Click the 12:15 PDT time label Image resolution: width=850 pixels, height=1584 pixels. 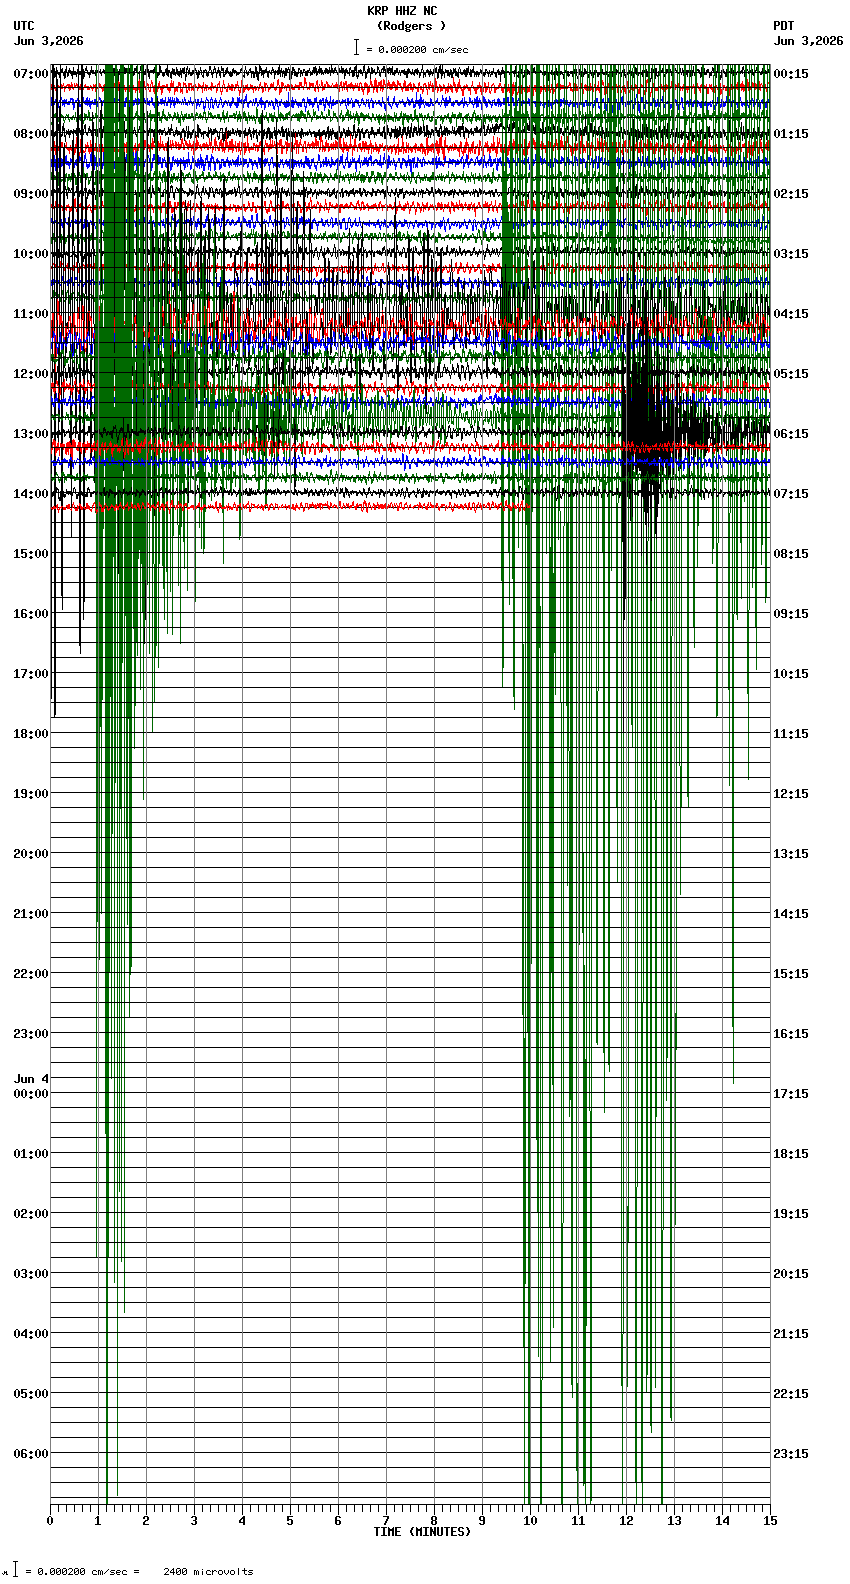pyautogui.click(x=791, y=794)
